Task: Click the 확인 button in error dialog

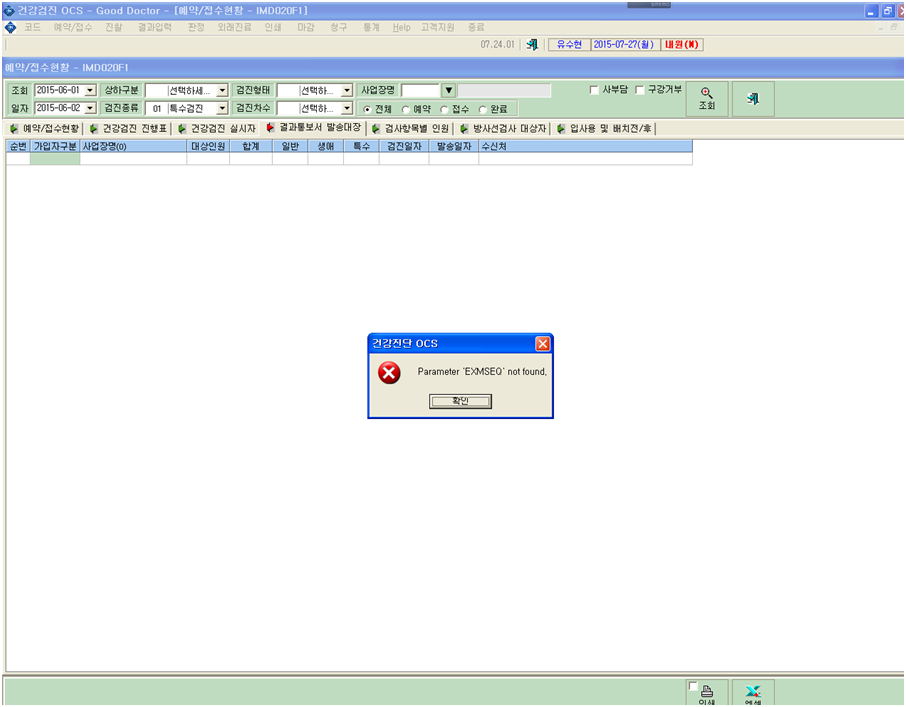Action: point(460,401)
